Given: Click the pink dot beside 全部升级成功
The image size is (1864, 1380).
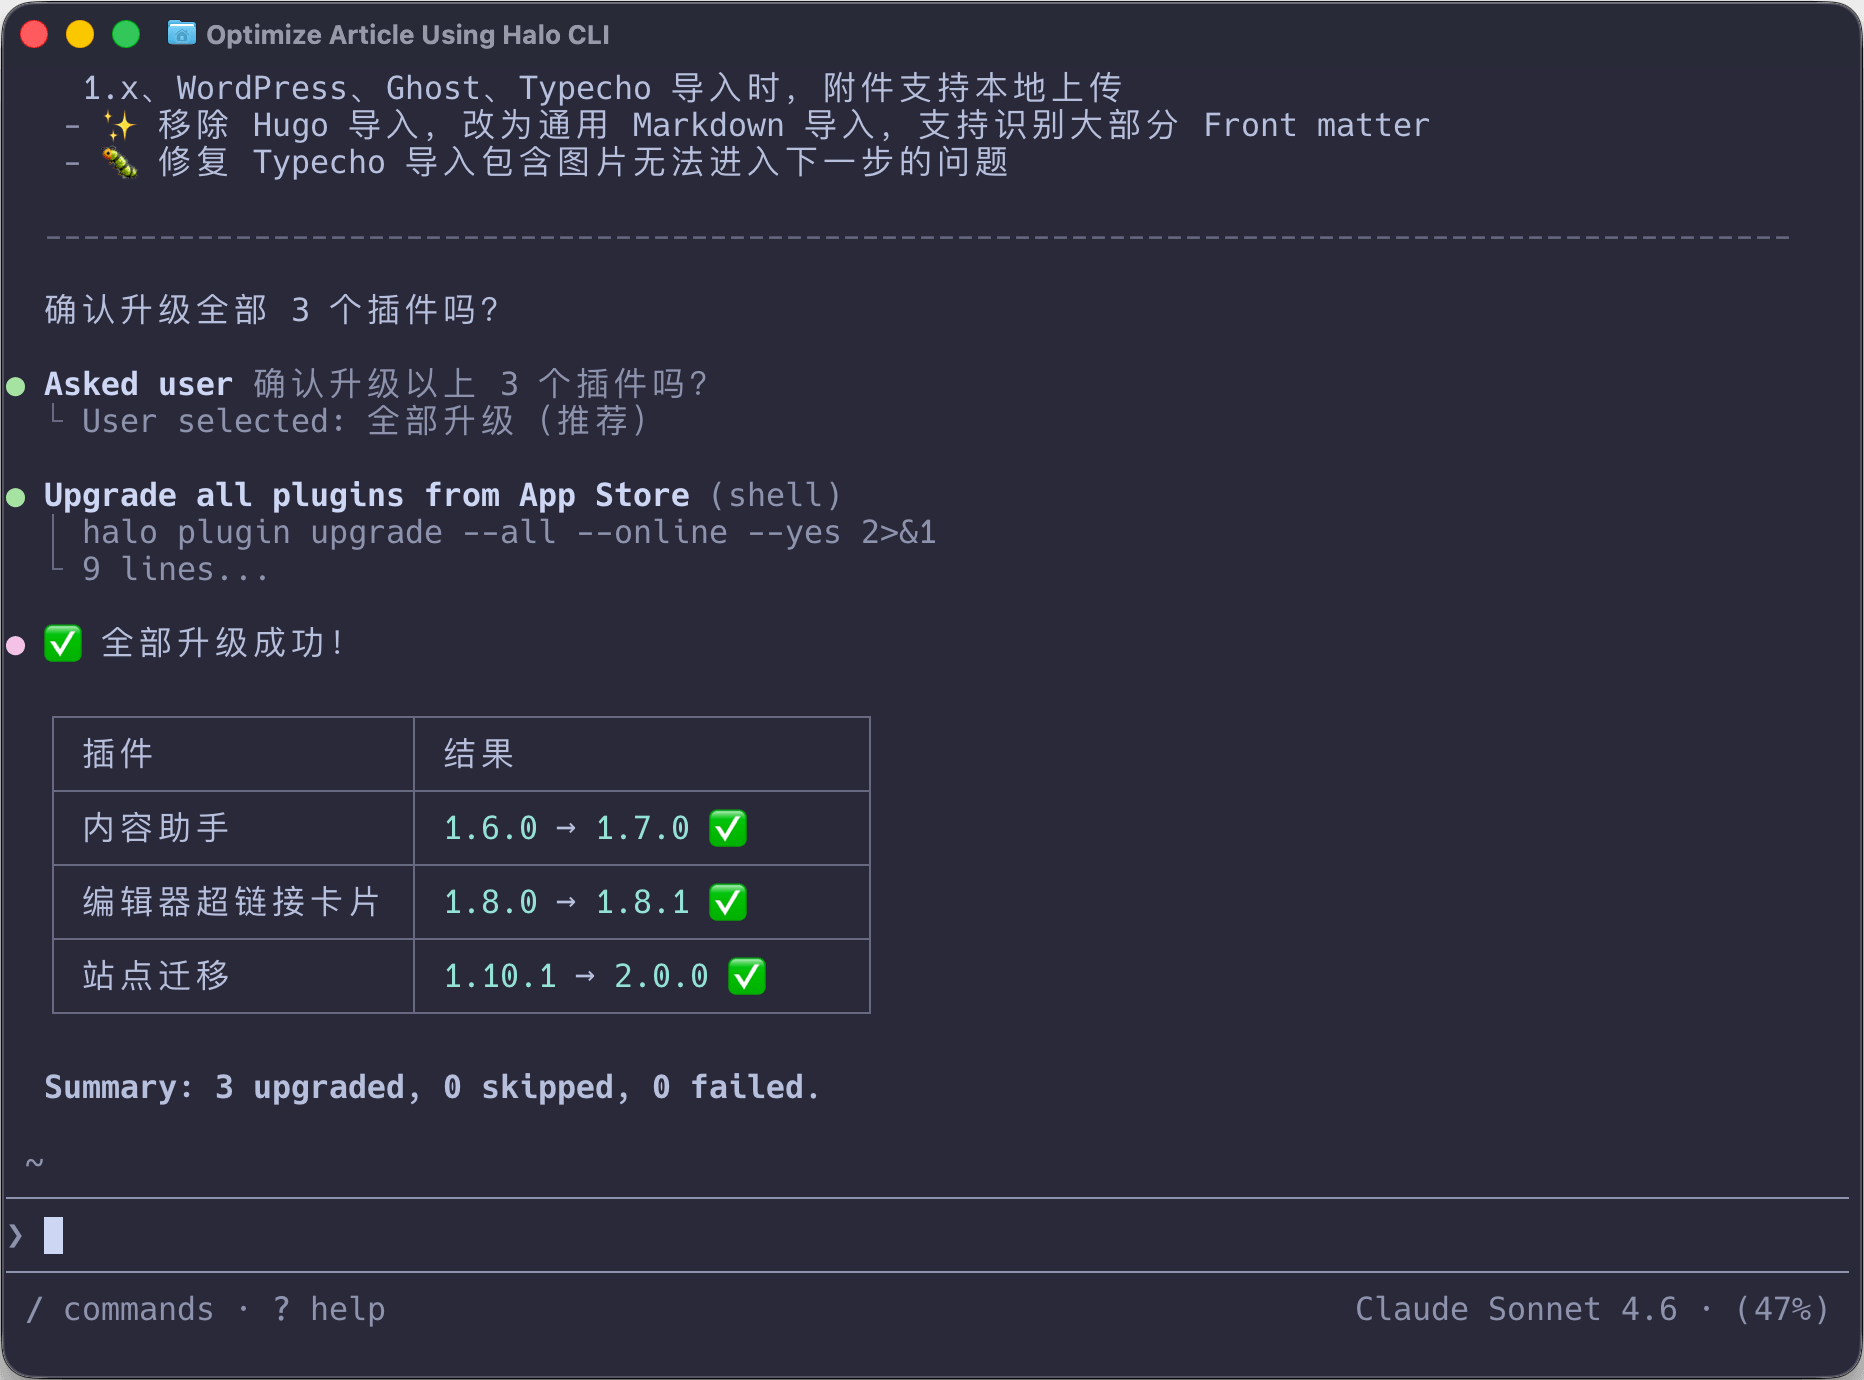Looking at the screenshot, I should pyautogui.click(x=16, y=645).
